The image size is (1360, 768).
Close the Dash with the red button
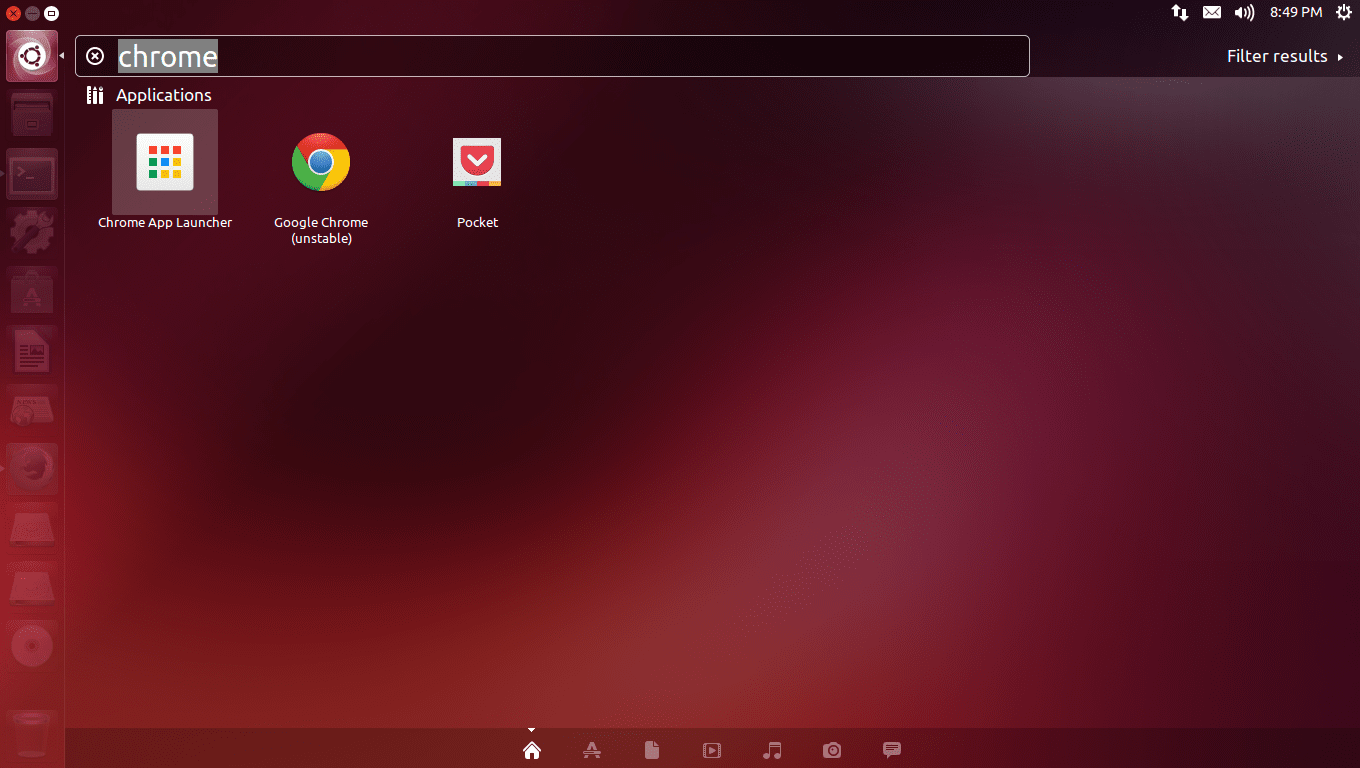click(13, 13)
